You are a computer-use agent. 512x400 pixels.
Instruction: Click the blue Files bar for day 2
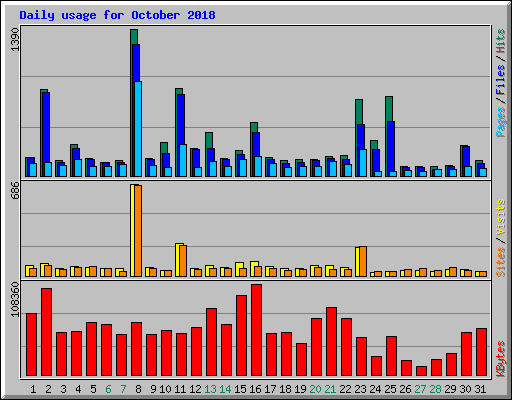pos(47,127)
